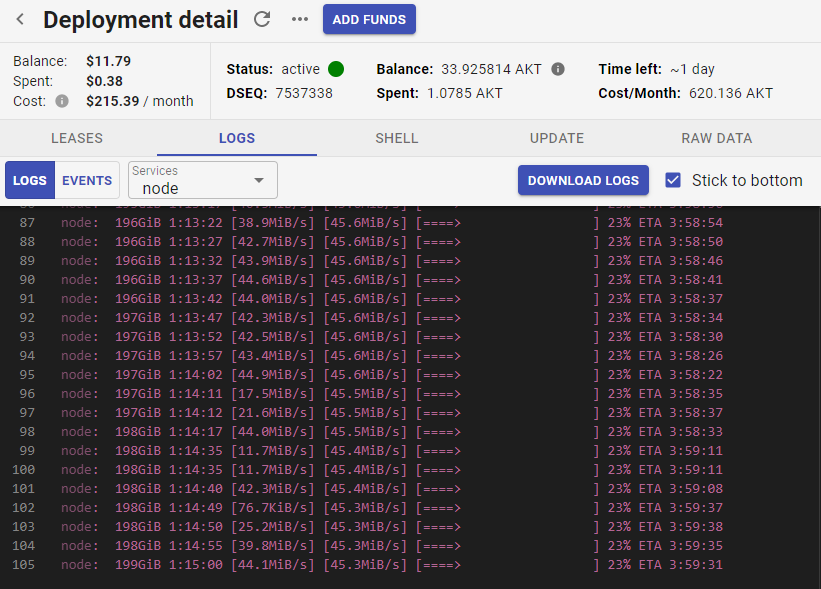Download the logs
The image size is (821, 589).
pyautogui.click(x=583, y=181)
